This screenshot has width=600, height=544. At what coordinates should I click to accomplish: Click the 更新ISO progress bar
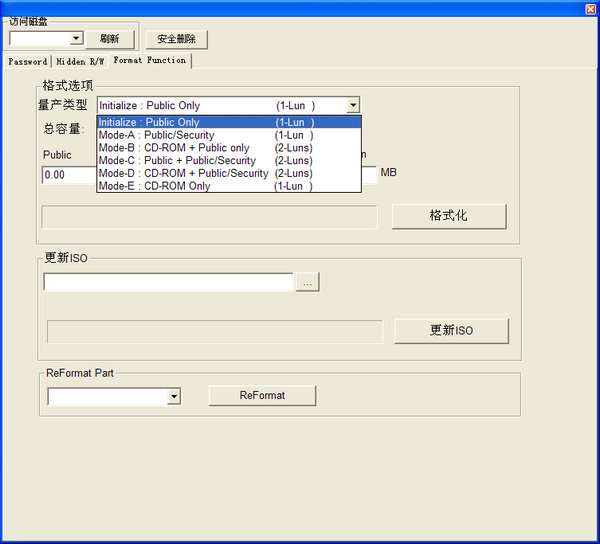(215, 332)
